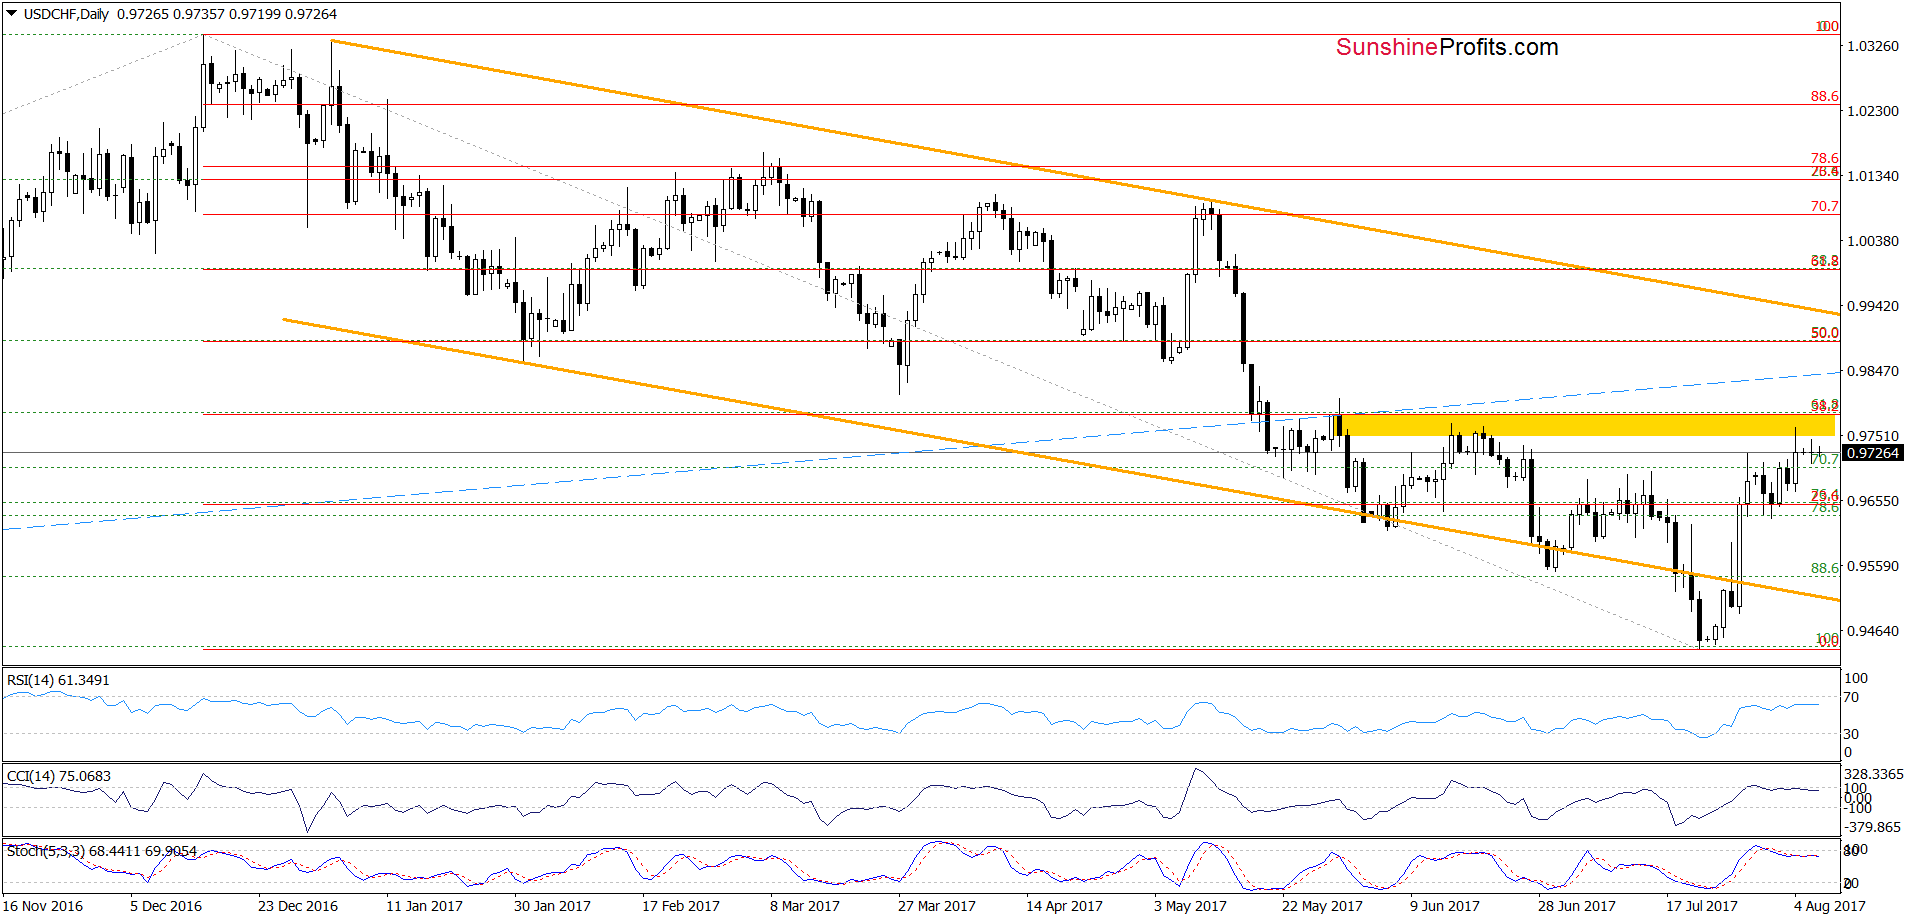
Task: Click the 5 Dec 2016 date label
Action: [166, 906]
